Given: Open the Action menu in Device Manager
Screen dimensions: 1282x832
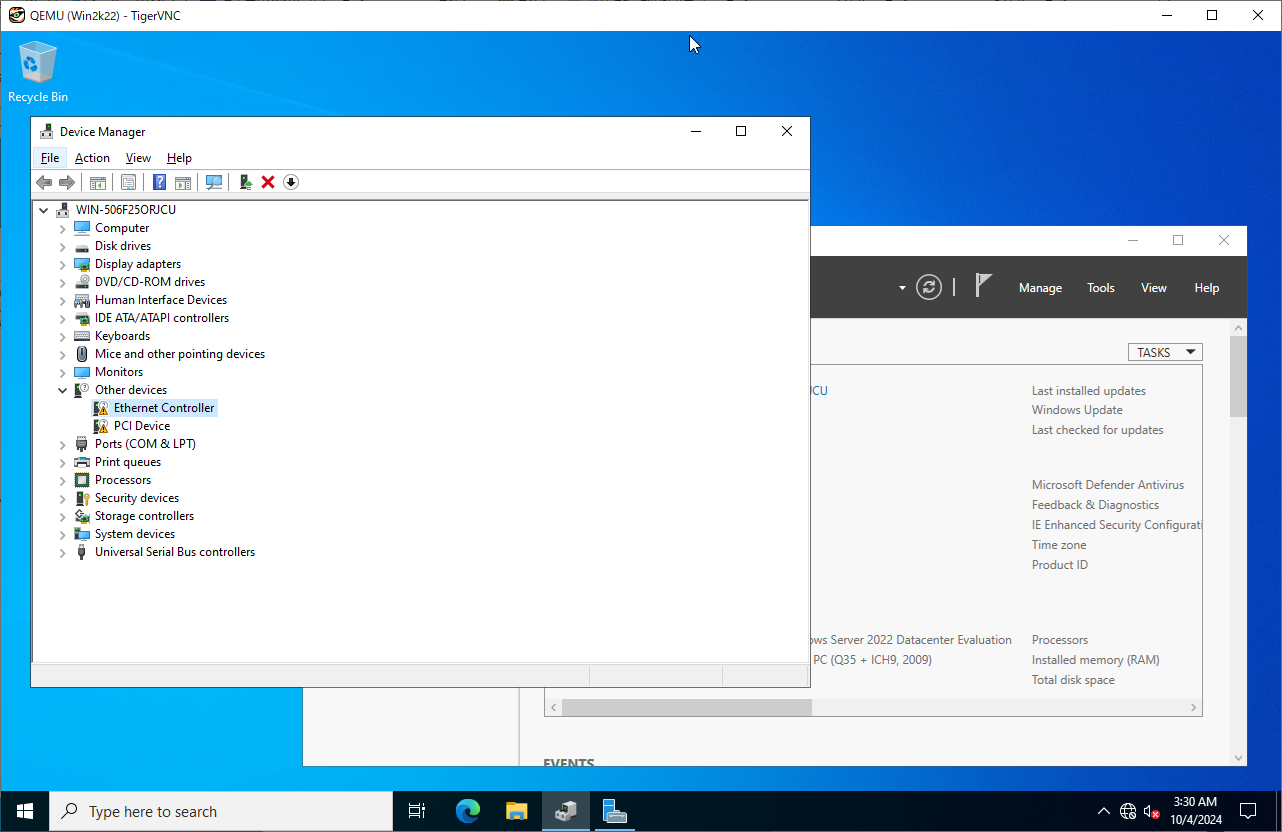Looking at the screenshot, I should (x=92, y=158).
